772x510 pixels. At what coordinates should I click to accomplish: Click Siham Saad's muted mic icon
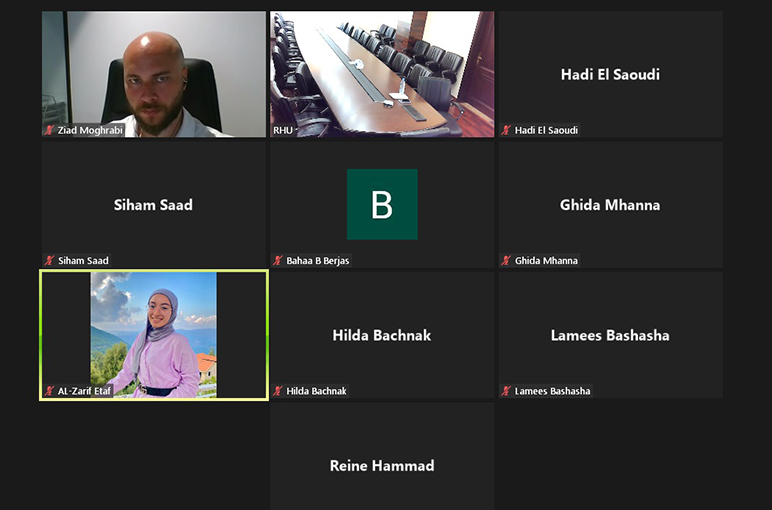[x=49, y=260]
